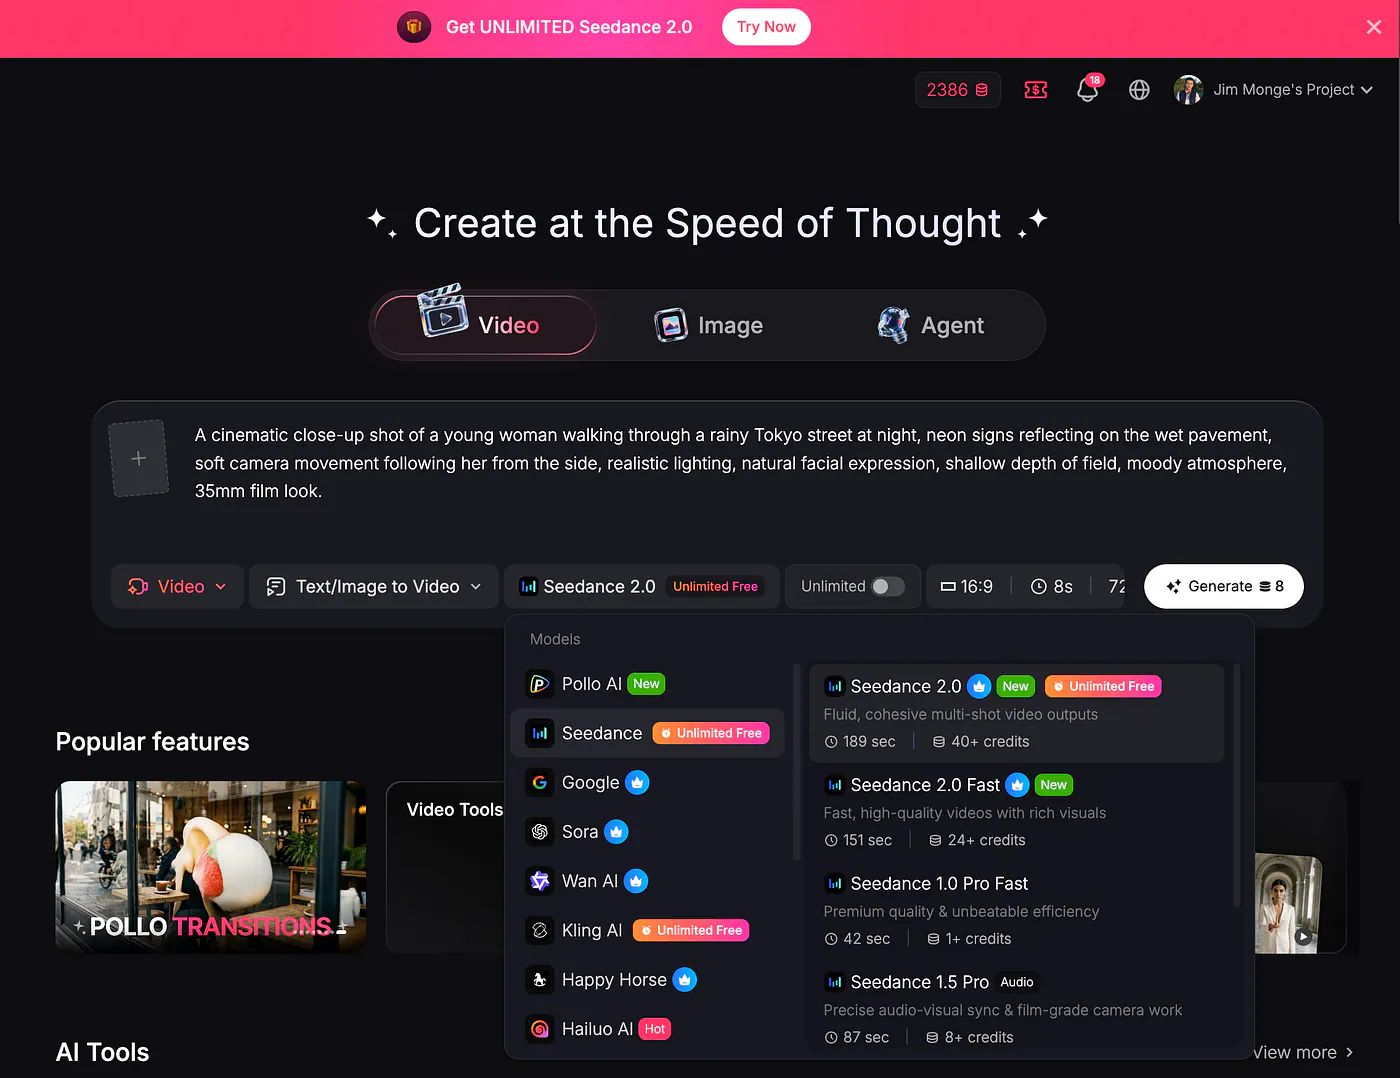Switch to the Agent tab
This screenshot has width=1400, height=1078.
point(931,325)
